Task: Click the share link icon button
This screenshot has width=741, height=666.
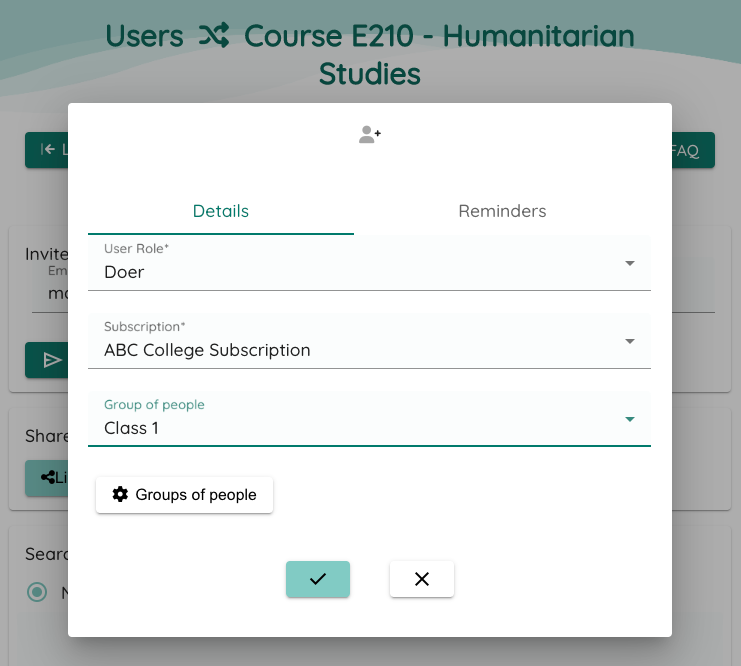Action: tap(47, 478)
